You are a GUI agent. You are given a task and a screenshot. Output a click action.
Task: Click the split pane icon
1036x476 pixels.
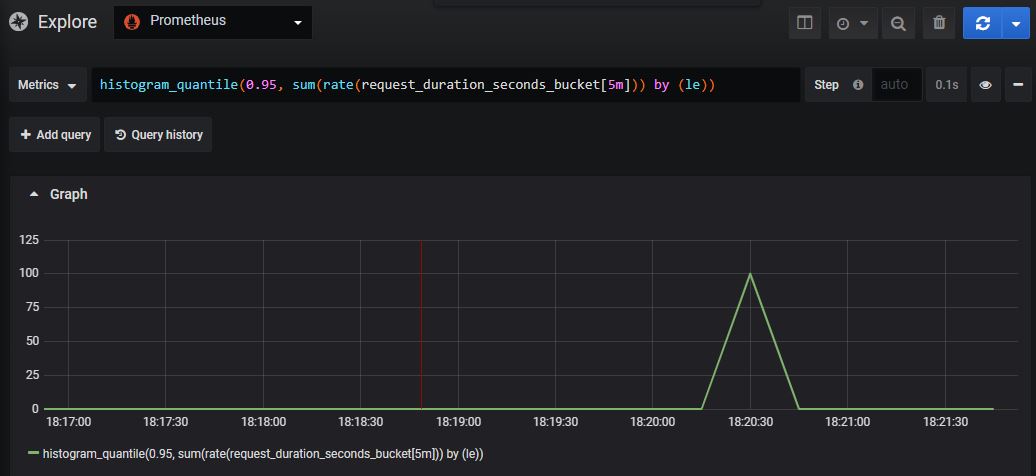click(804, 23)
